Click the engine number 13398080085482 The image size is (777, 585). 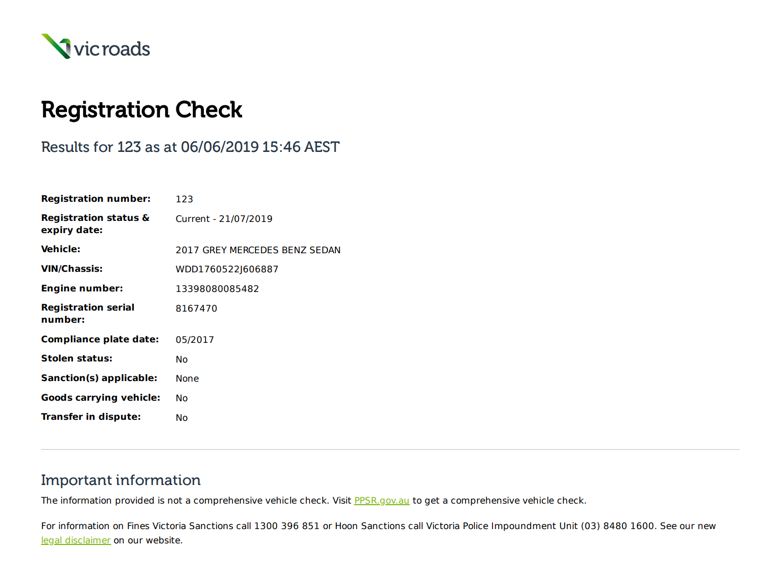pos(217,289)
